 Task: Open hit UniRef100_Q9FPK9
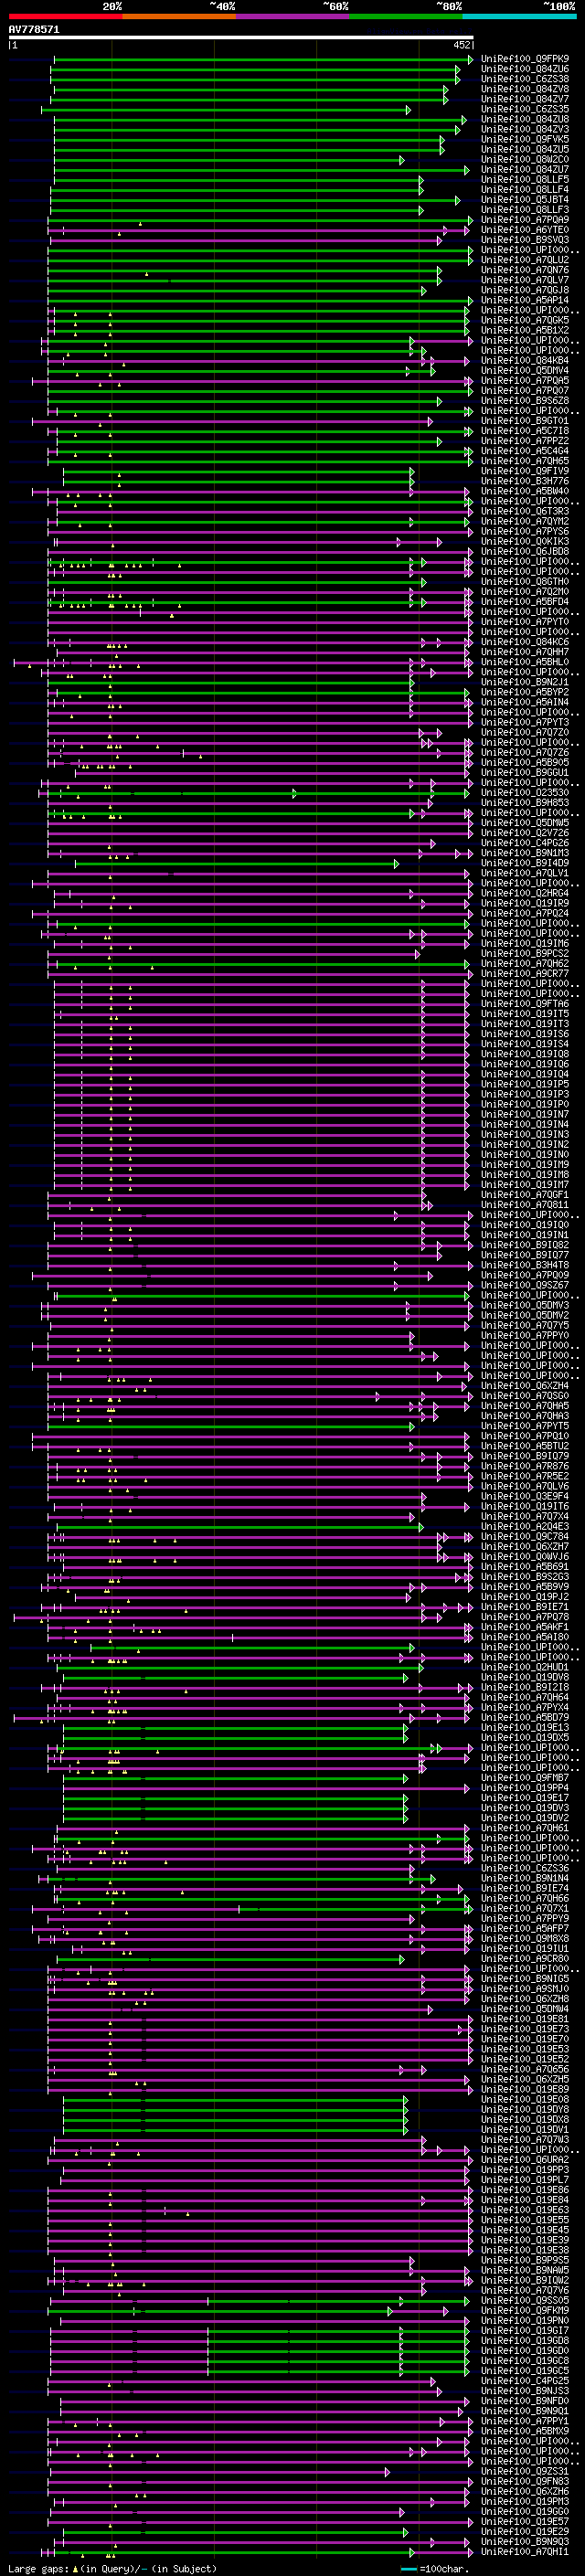pos(525,59)
